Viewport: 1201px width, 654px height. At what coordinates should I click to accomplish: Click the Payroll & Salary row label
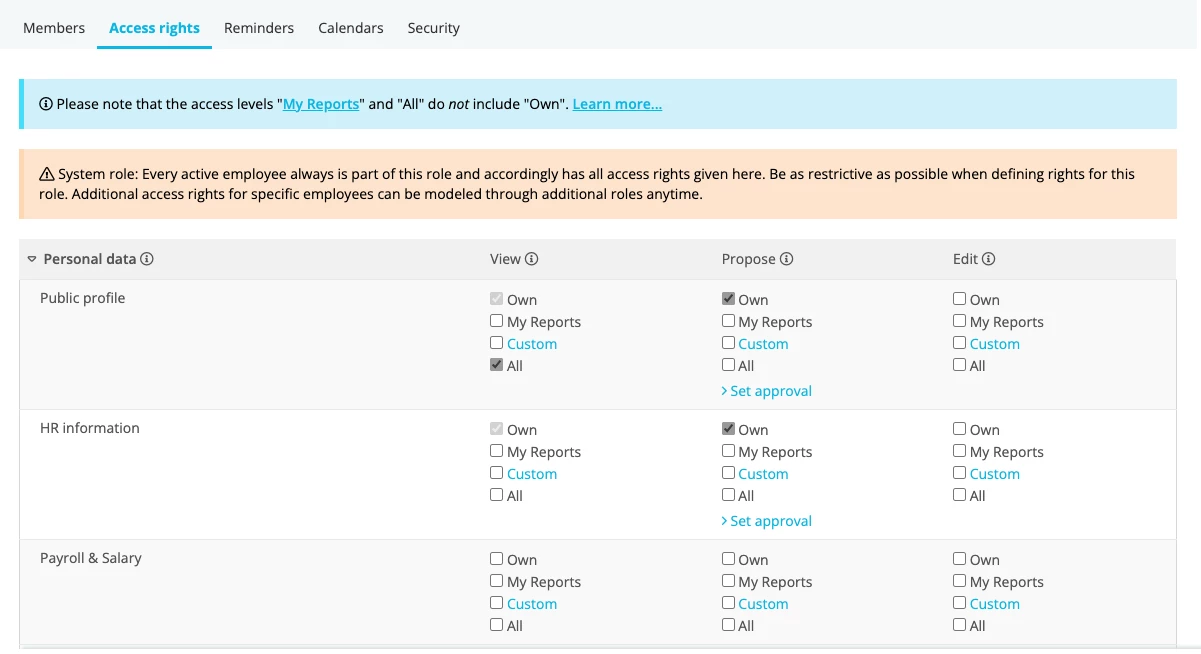coord(91,558)
